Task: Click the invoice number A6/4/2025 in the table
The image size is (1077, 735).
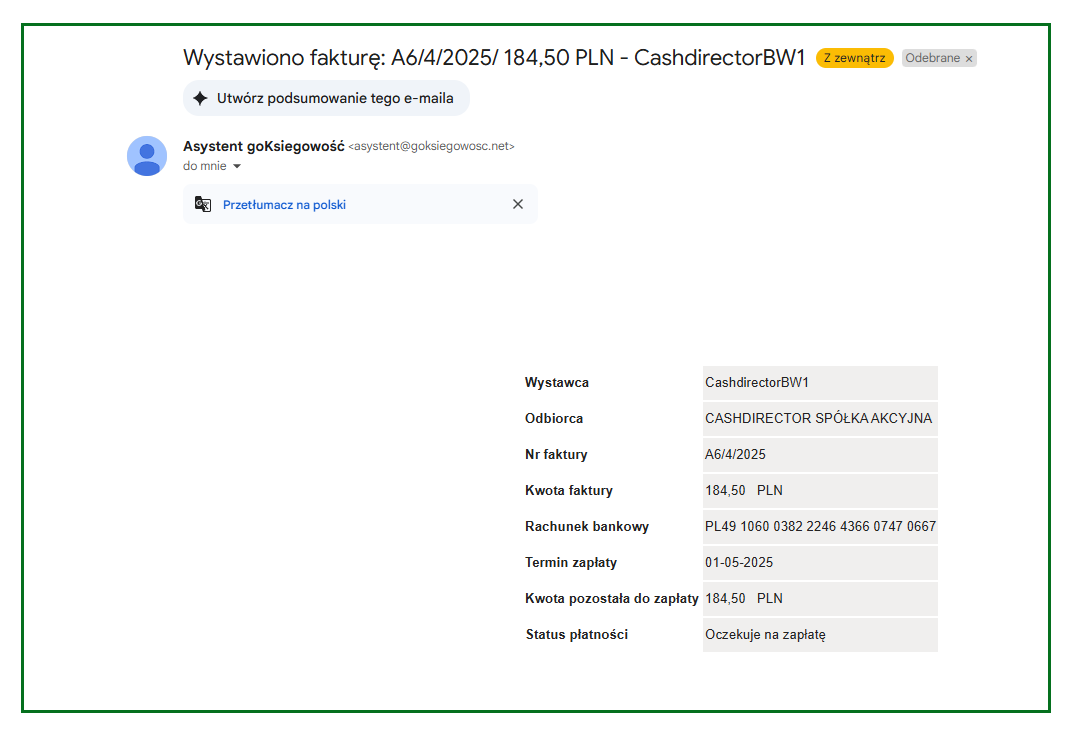Action: point(735,454)
